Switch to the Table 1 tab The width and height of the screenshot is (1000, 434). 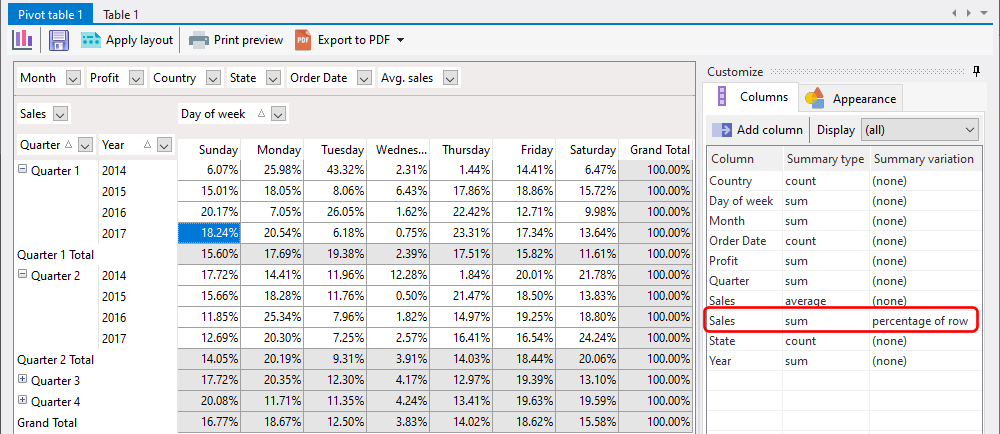pos(121,14)
